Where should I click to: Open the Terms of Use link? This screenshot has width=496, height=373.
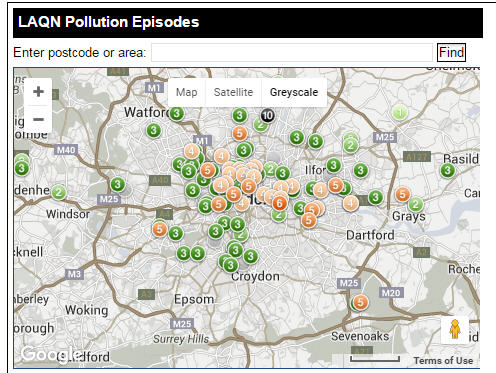443,360
